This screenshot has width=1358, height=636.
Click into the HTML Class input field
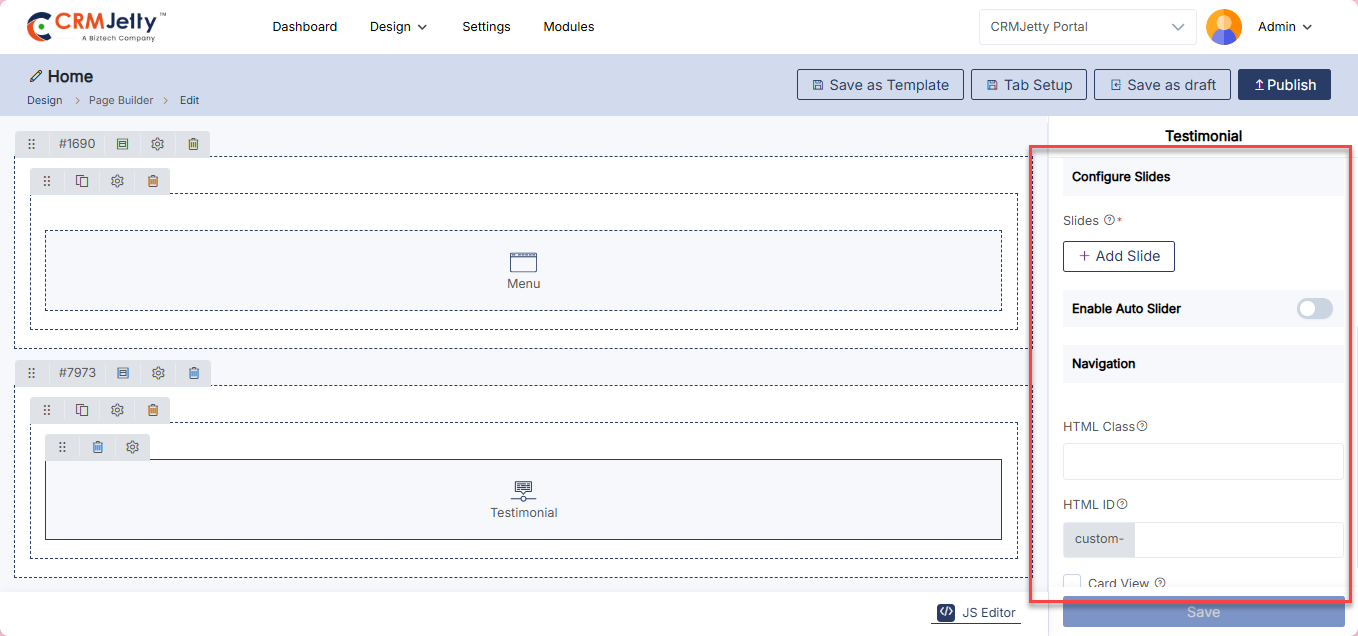pos(1202,462)
